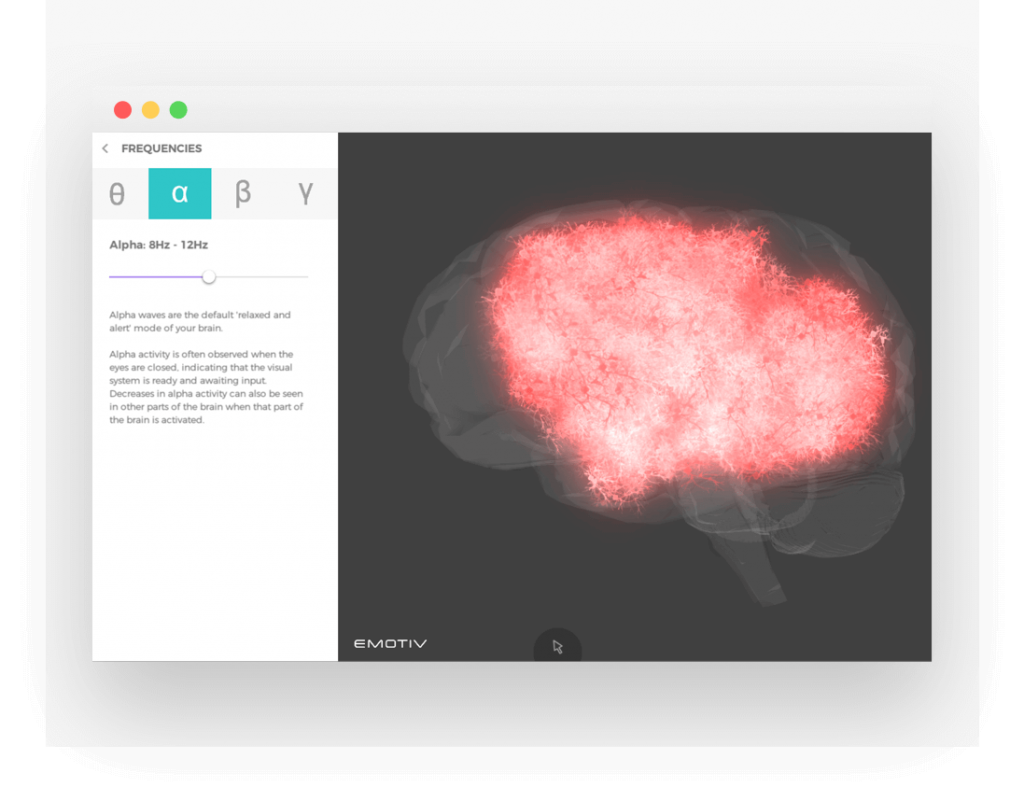The height and width of the screenshot is (801, 1024).
Task: Close the window with red button
Action: click(123, 110)
